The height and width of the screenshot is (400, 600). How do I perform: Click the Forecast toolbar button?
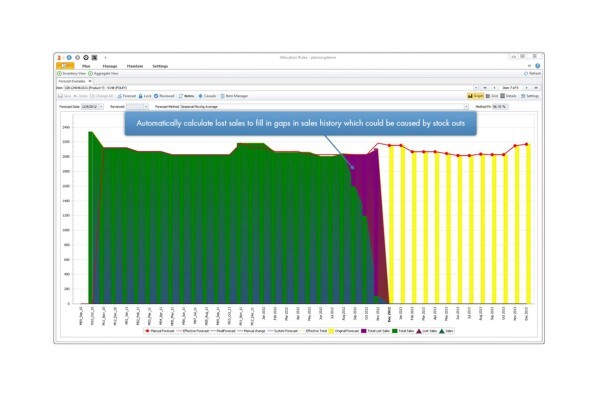(127, 96)
